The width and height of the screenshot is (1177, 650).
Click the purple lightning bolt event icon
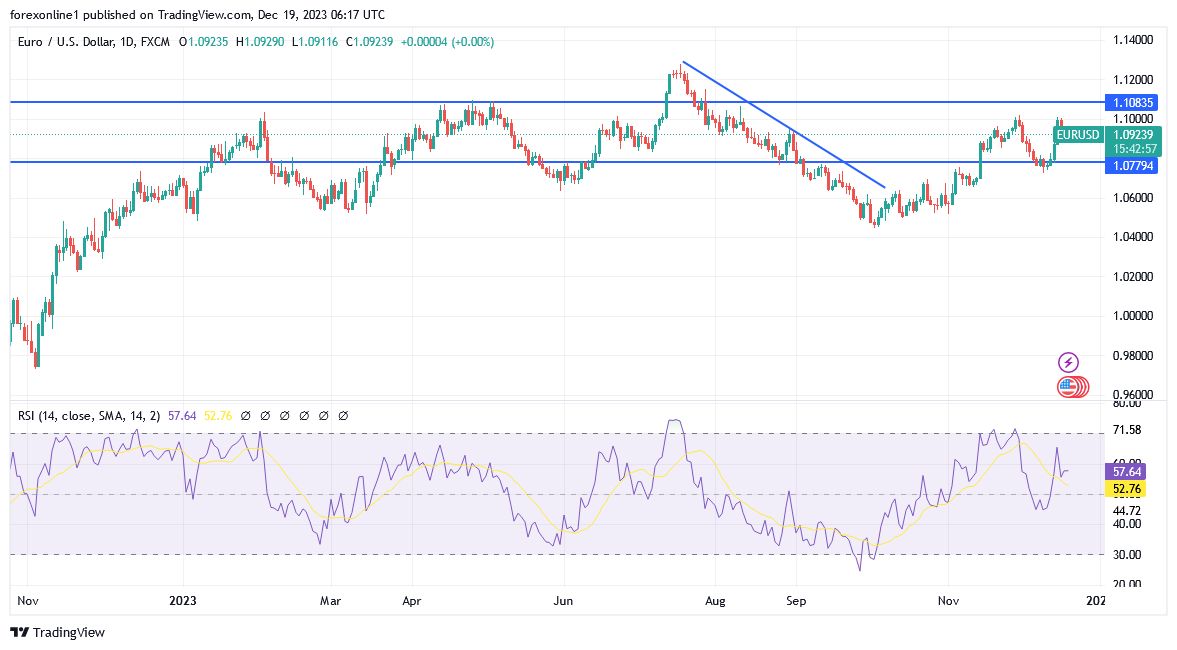click(1069, 363)
